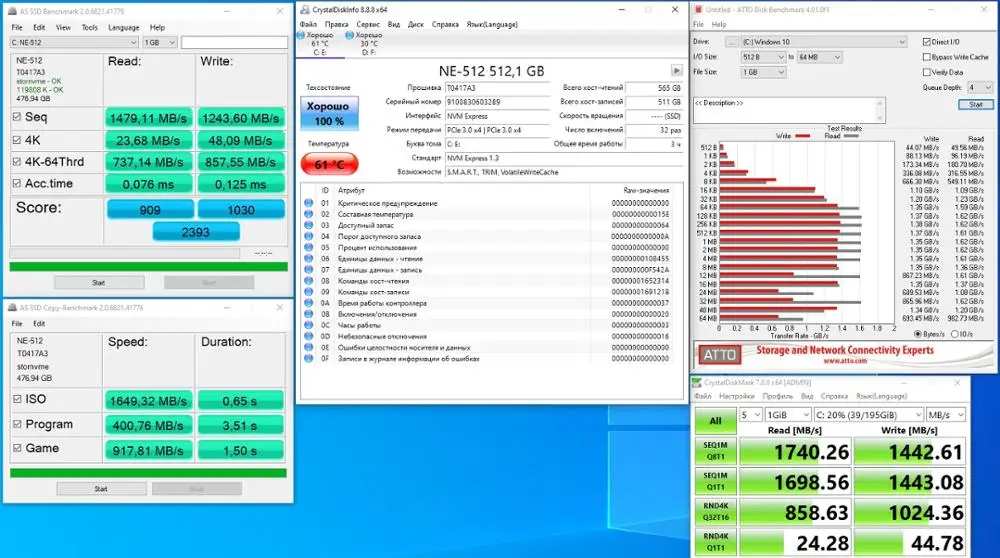Click CrystalDiskInfo next-disk arrow icon
The width and height of the screenshot is (1000, 558).
[x=677, y=70]
